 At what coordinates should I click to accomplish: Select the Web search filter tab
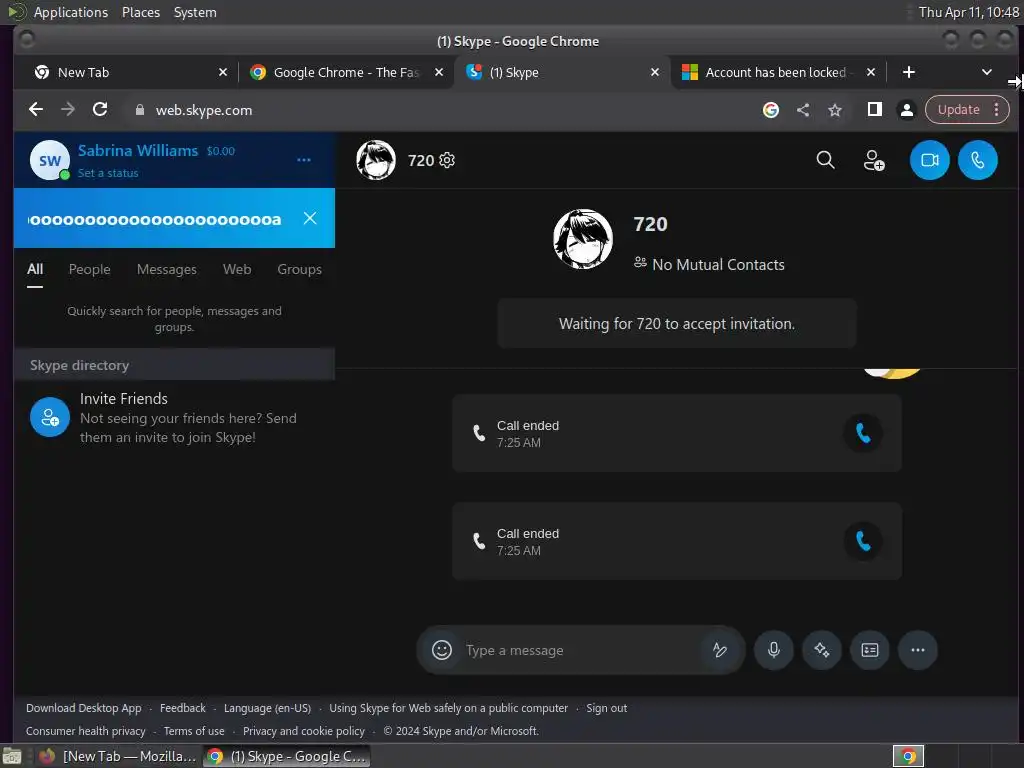(x=237, y=269)
